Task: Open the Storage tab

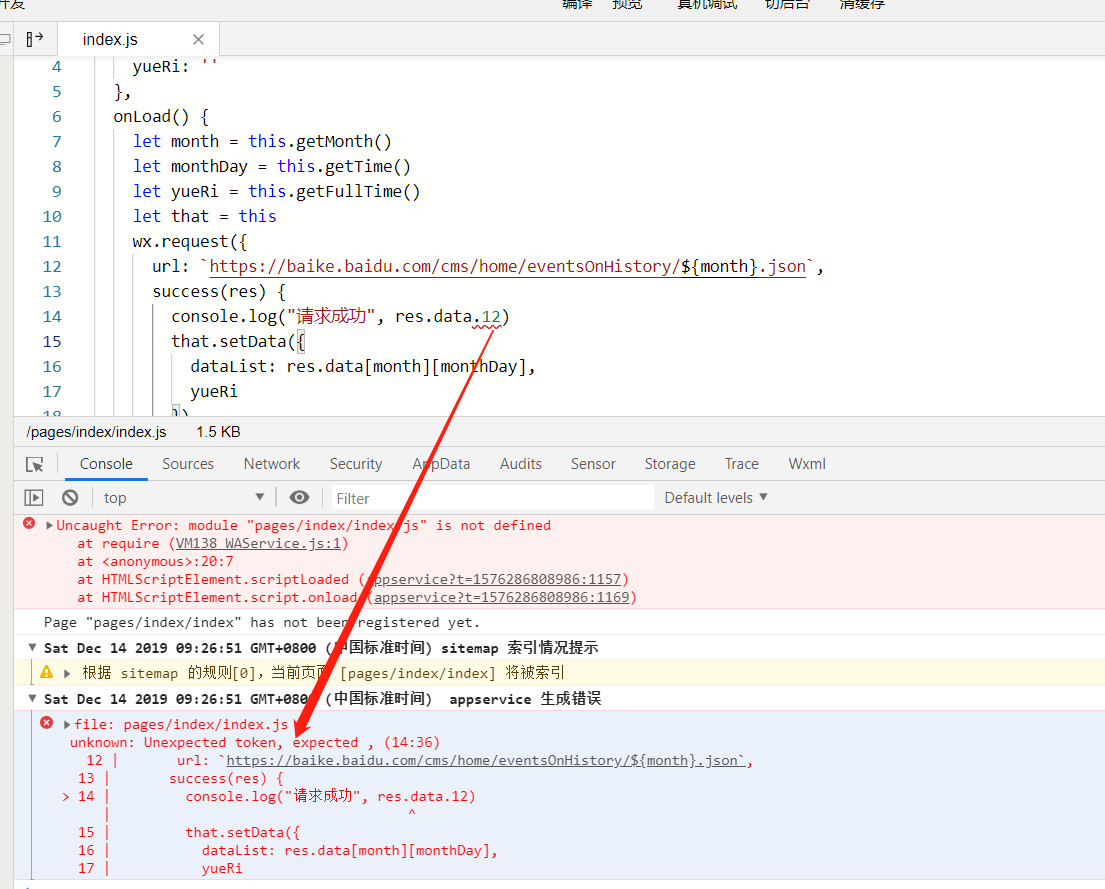Action: [x=670, y=464]
